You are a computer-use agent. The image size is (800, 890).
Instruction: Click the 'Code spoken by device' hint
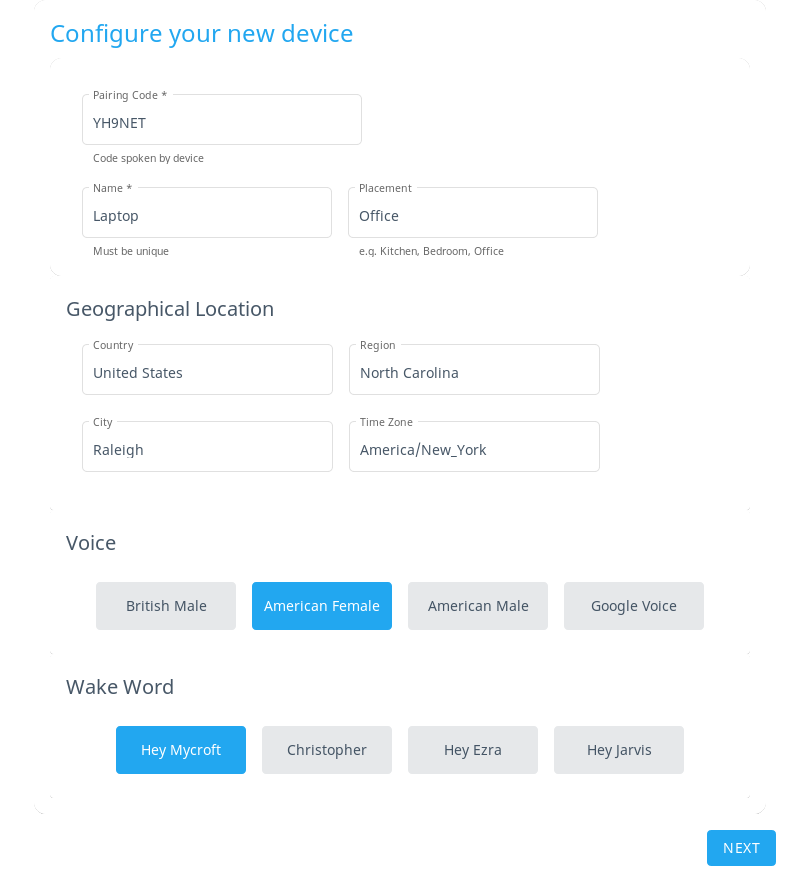coord(148,158)
